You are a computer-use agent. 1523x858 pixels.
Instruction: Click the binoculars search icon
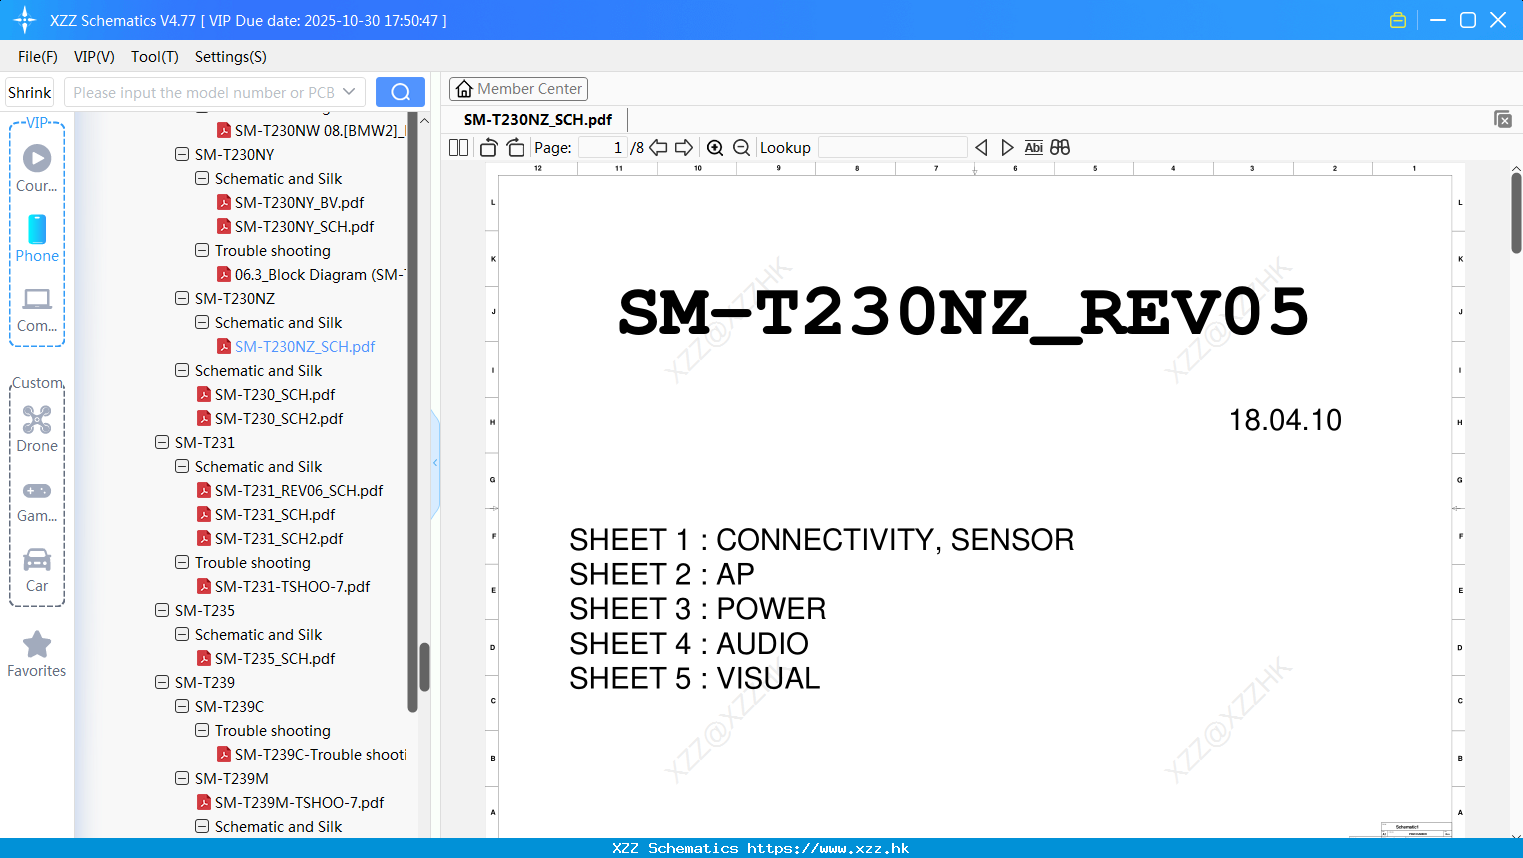(x=1060, y=147)
